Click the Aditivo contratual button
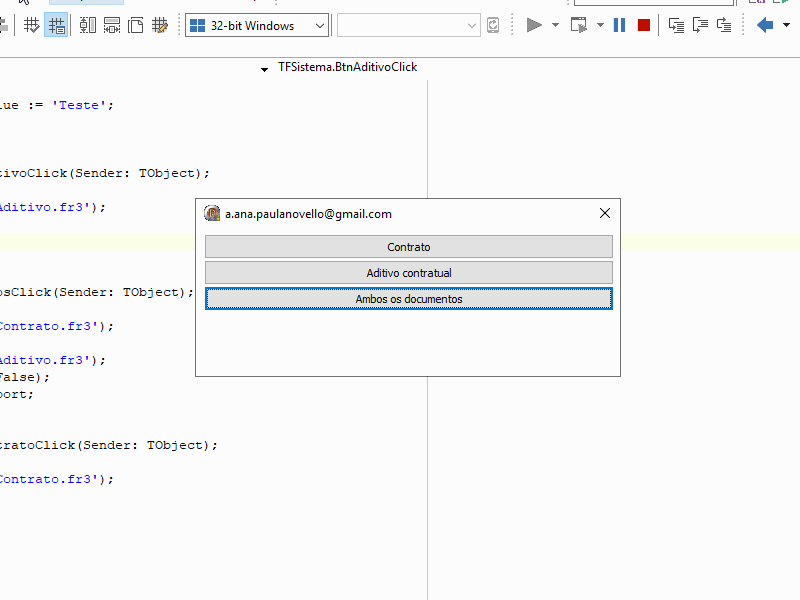This screenshot has height=600, width=800. [409, 273]
